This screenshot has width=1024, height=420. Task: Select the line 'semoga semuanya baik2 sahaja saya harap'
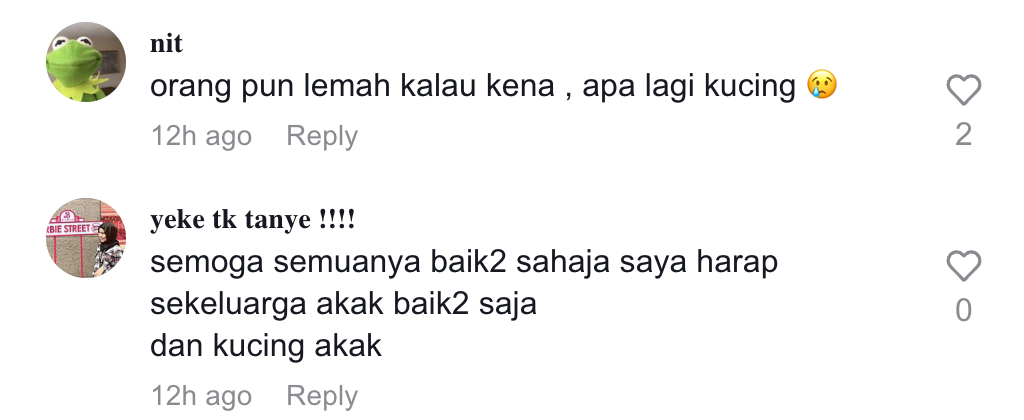464,262
